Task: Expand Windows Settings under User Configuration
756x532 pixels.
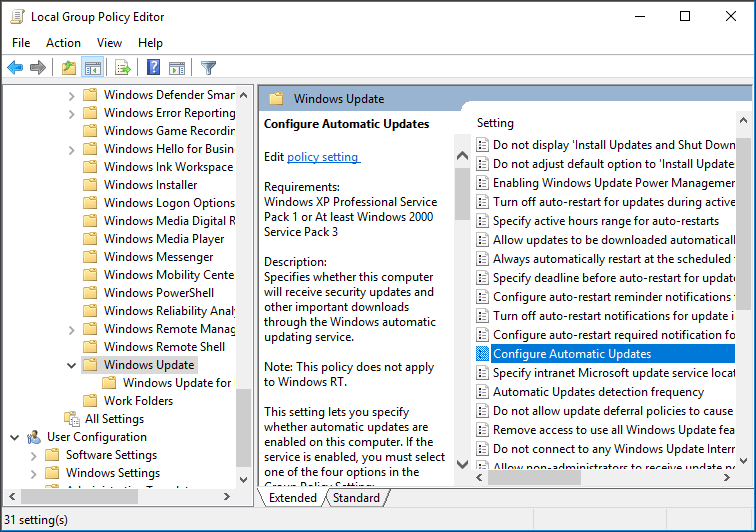Action: 33,474
